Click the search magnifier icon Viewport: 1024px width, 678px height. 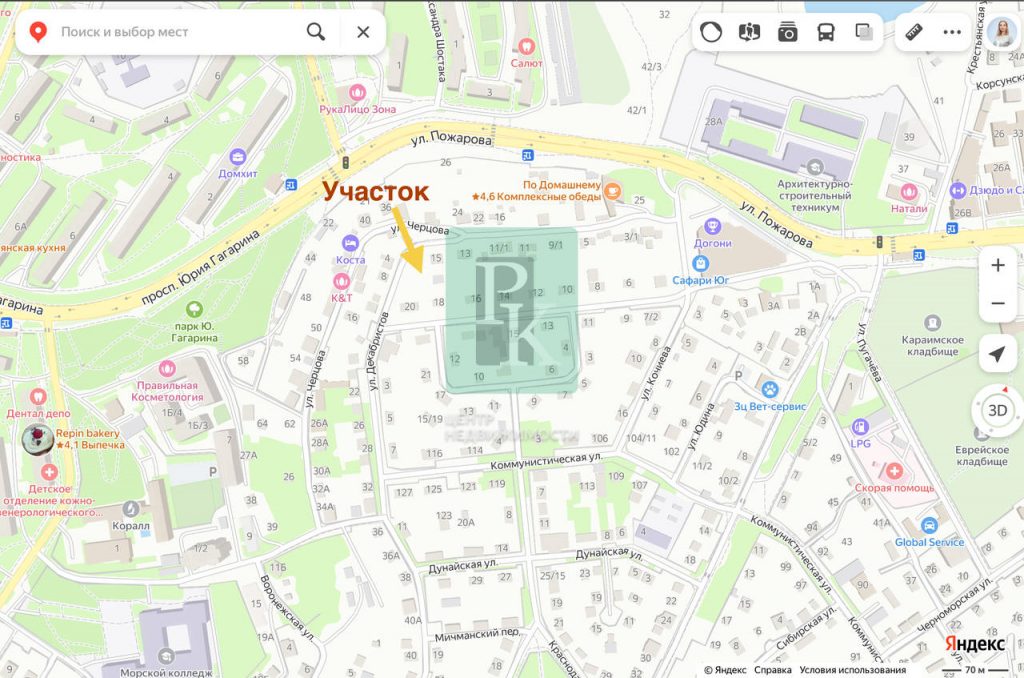[x=316, y=31]
